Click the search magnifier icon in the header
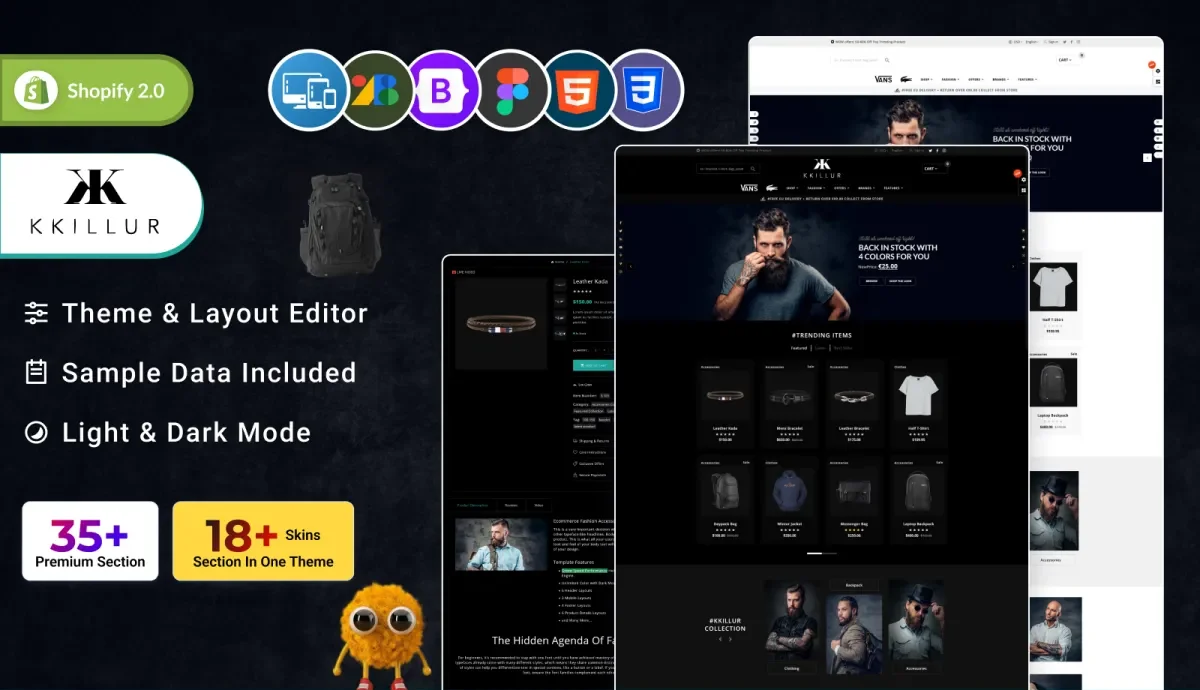 (x=753, y=169)
